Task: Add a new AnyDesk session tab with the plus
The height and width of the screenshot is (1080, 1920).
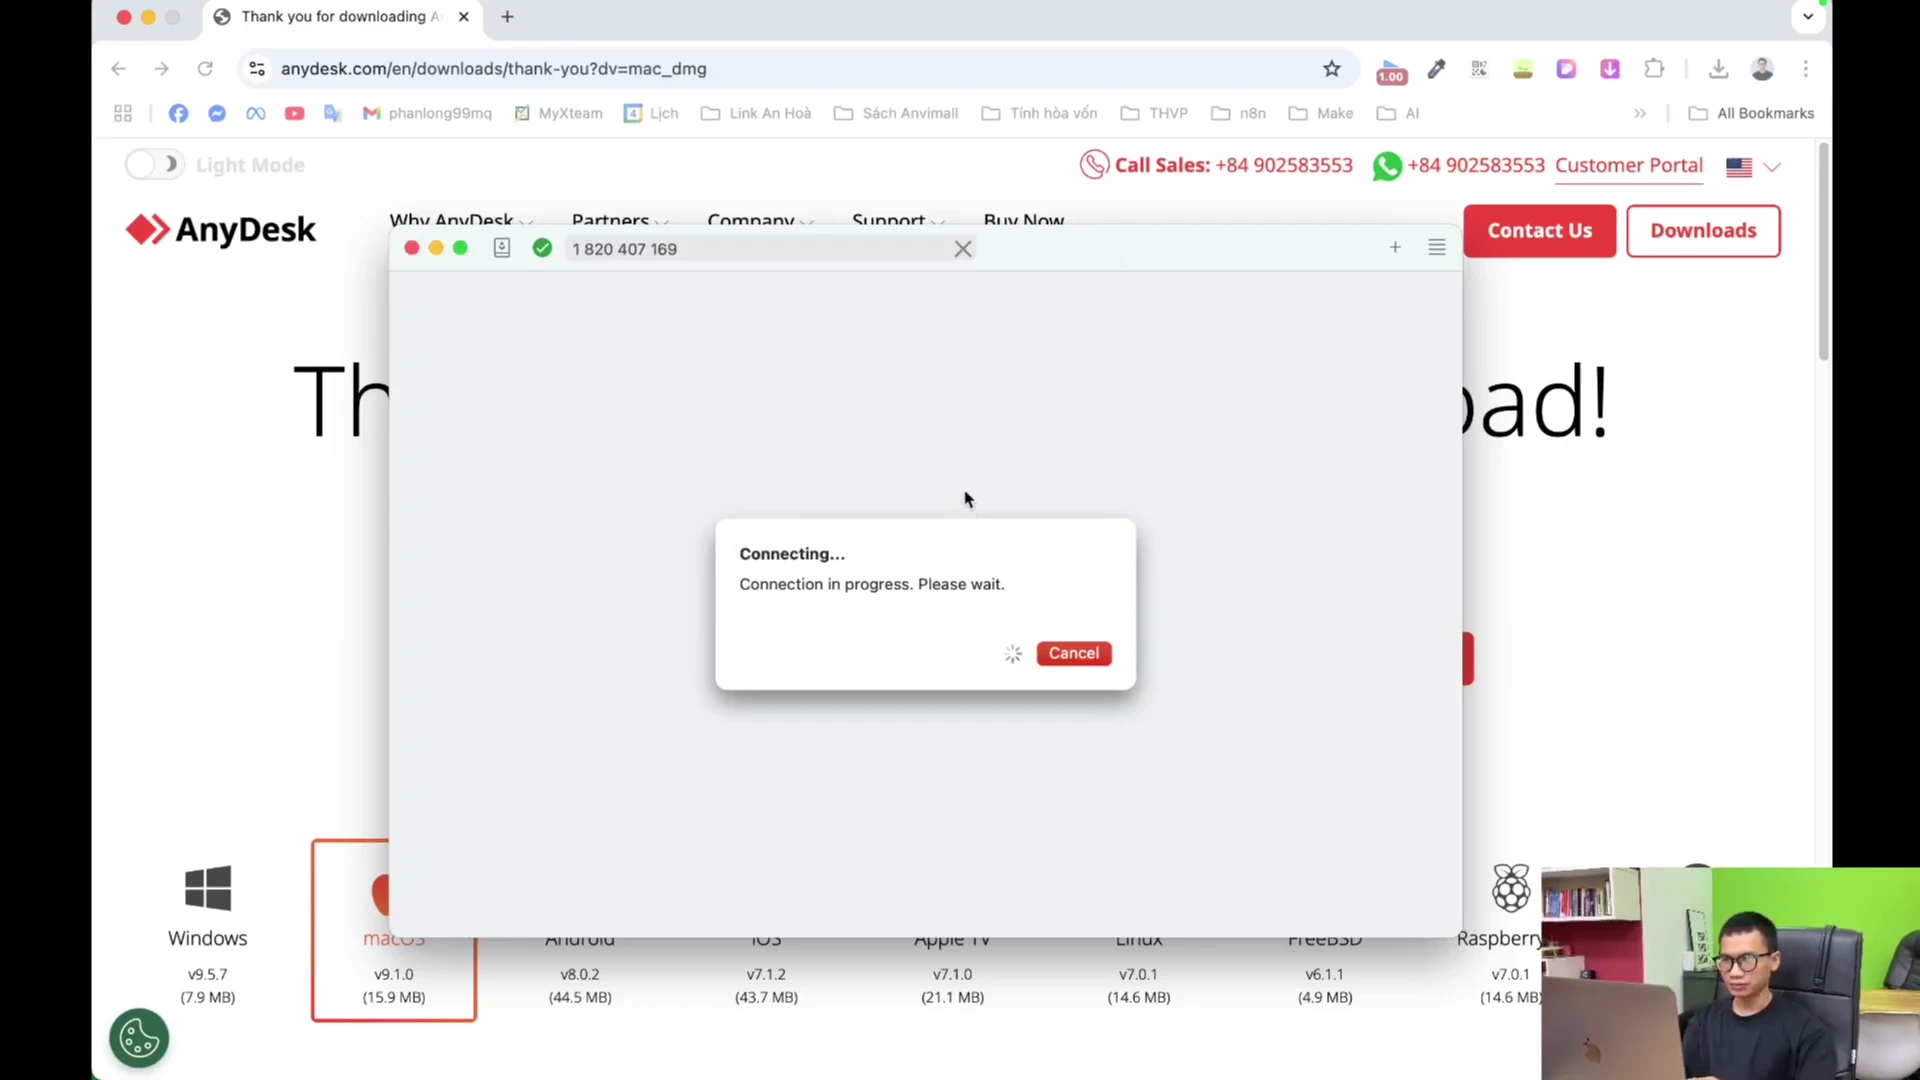Action: click(1394, 247)
